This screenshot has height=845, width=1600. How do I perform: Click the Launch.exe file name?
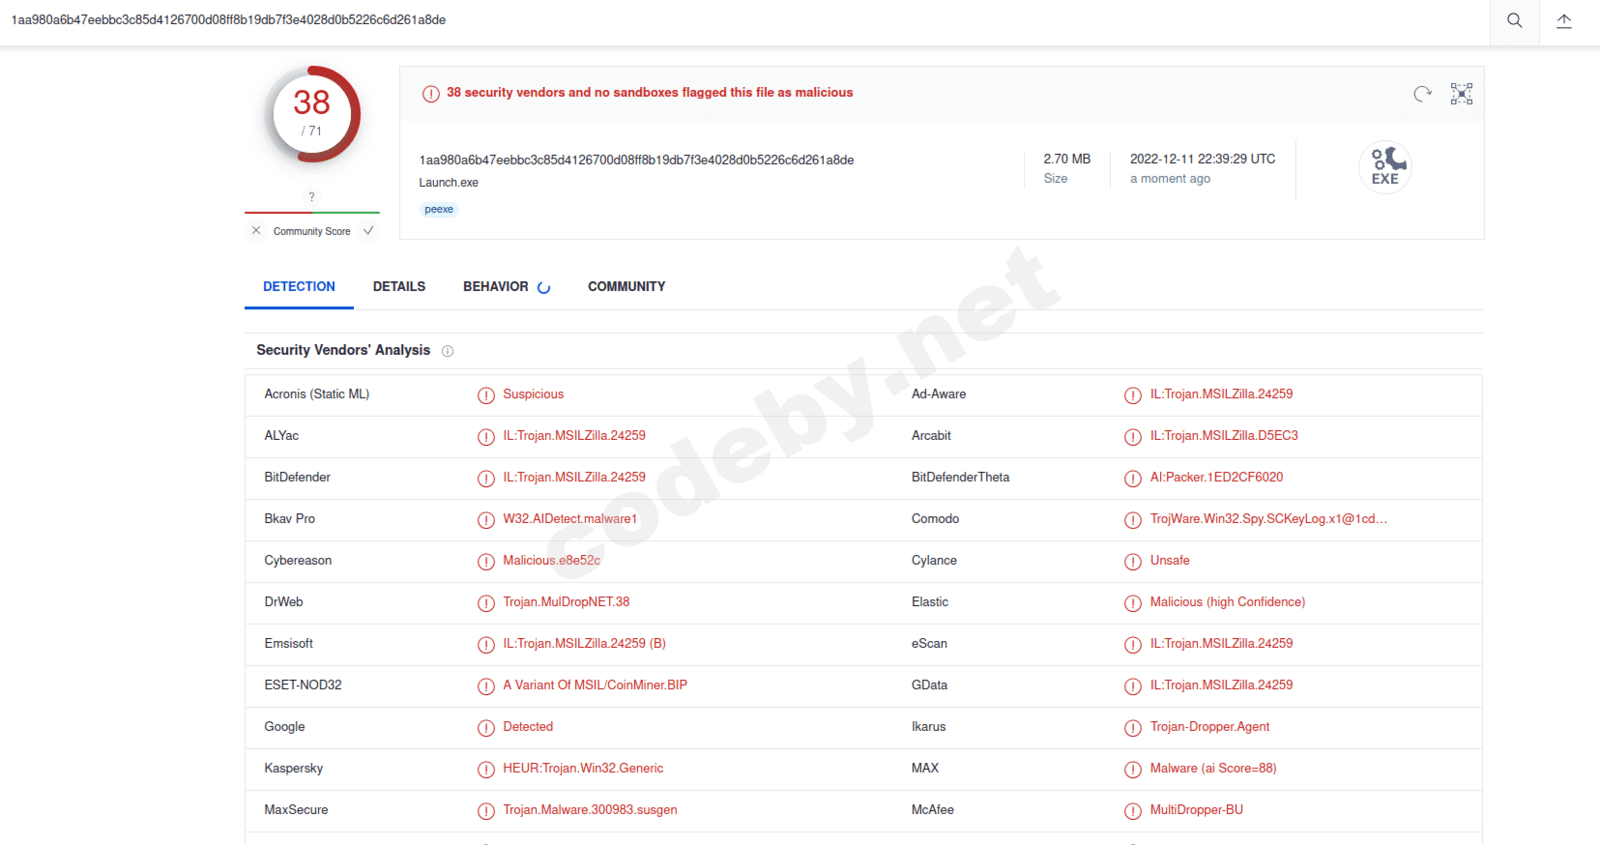click(x=448, y=183)
